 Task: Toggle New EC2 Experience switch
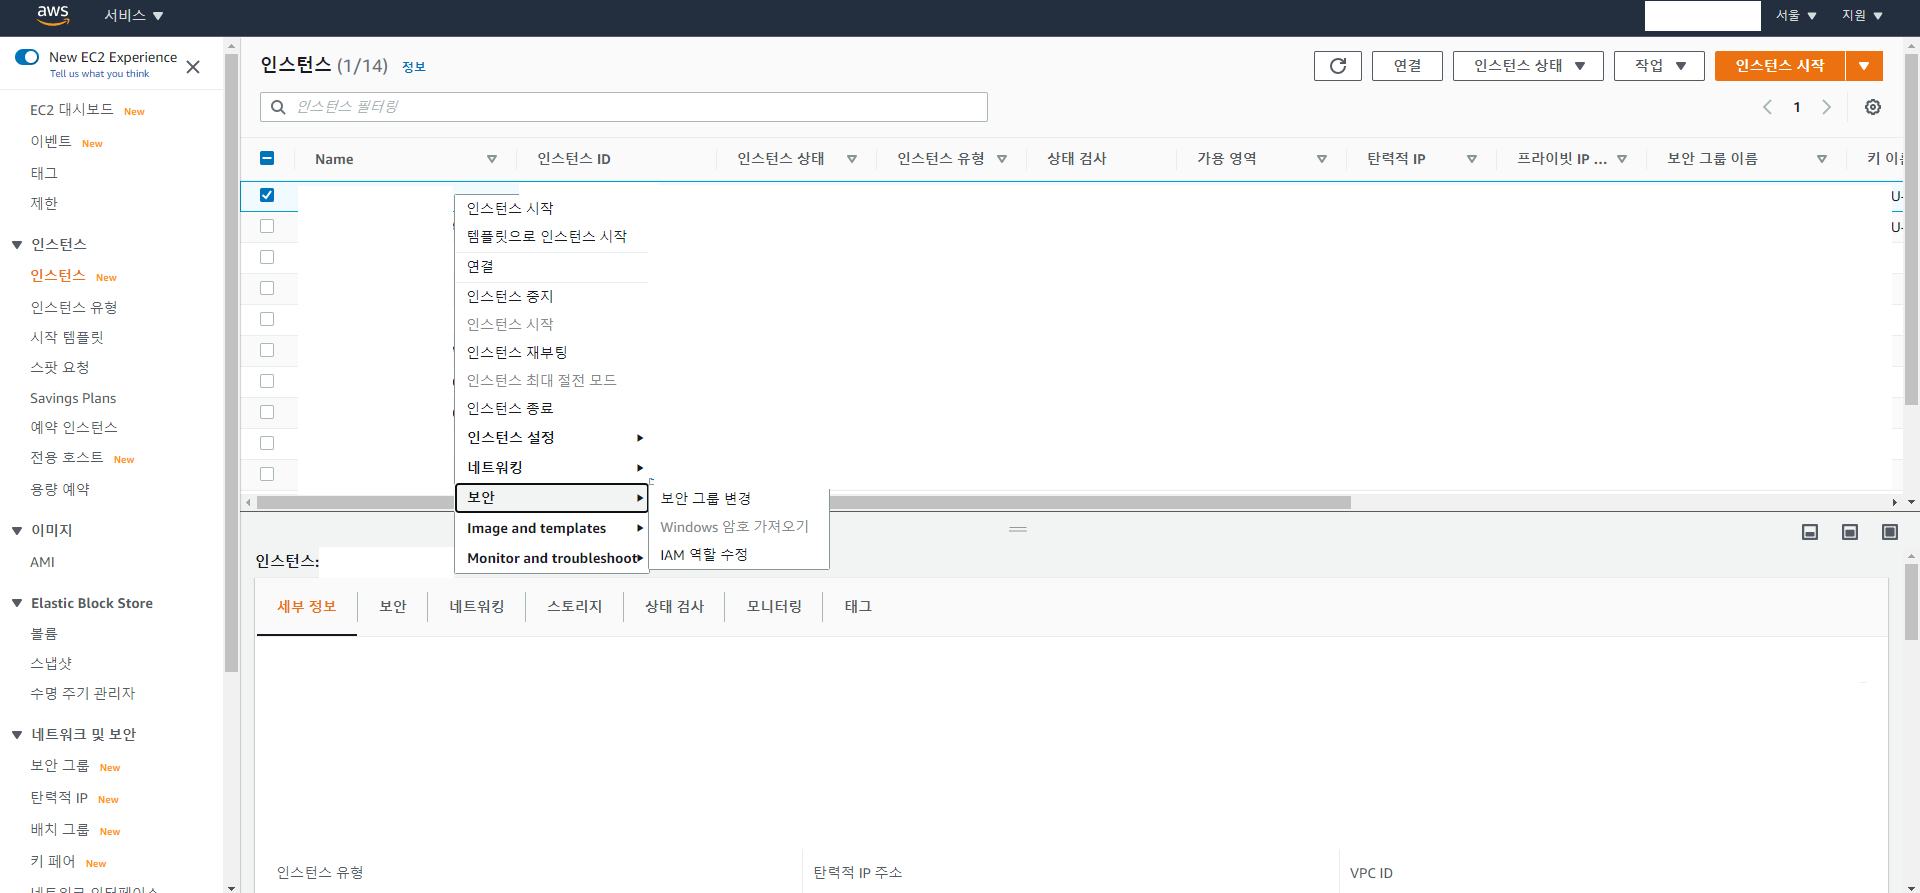click(x=27, y=57)
